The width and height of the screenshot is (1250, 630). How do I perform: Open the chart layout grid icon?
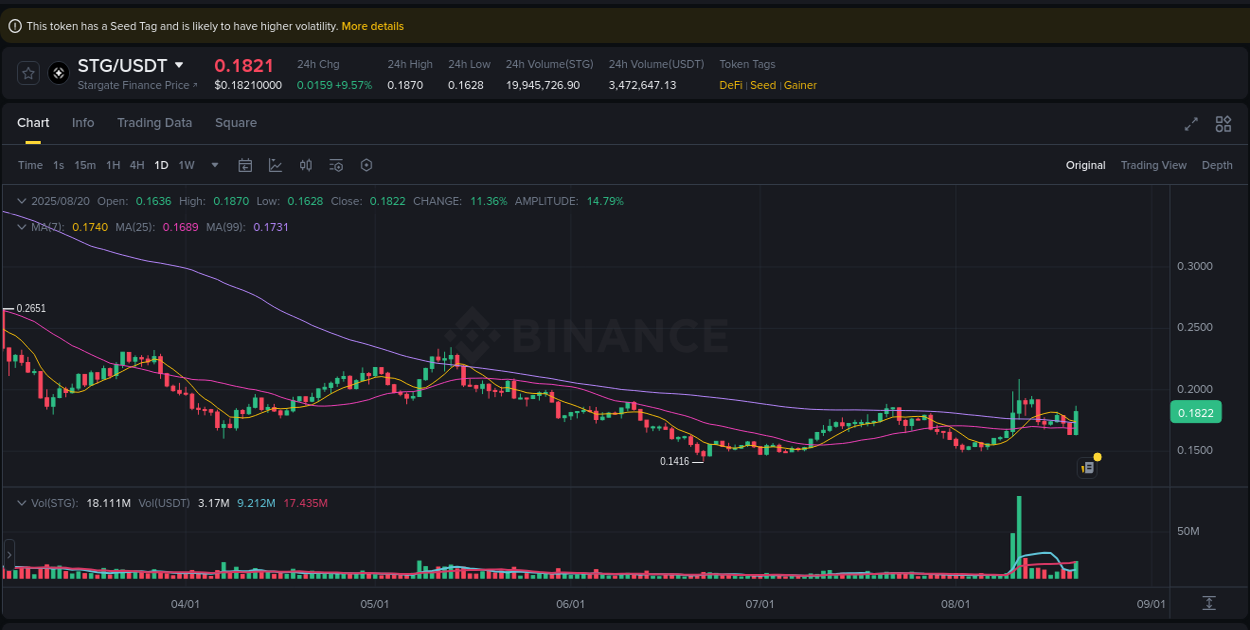pos(1223,124)
